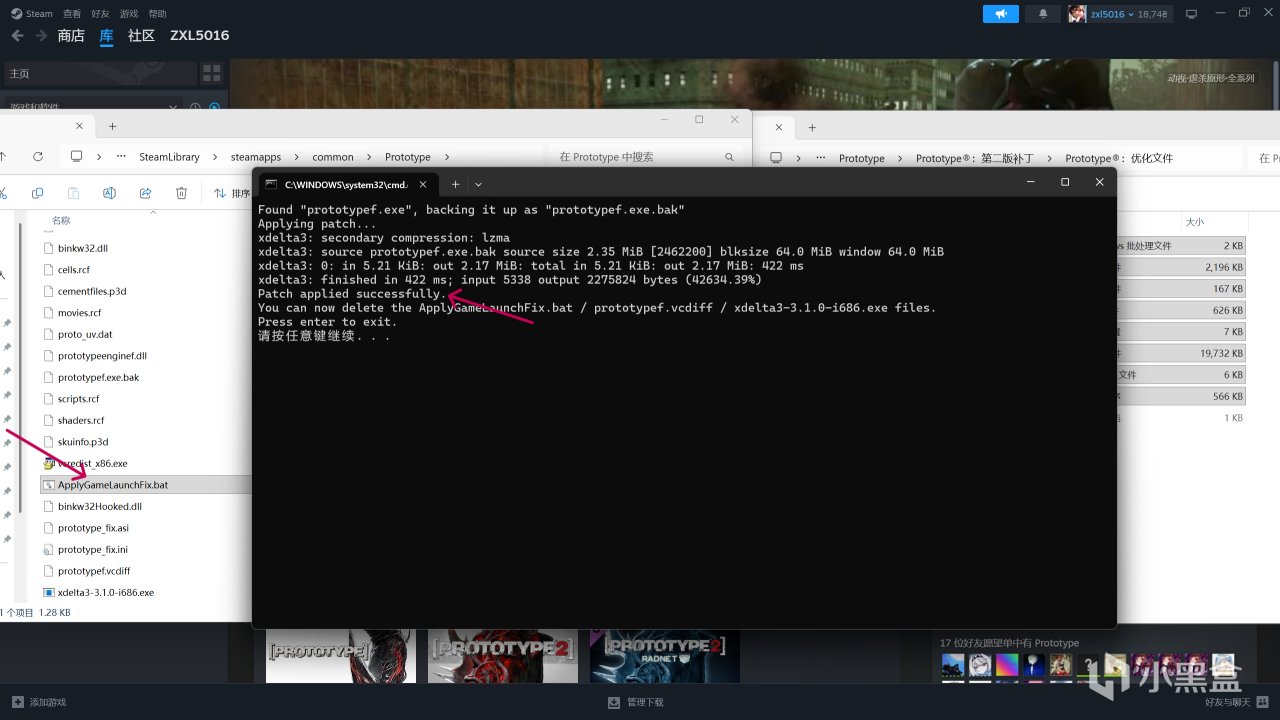Open the 查看 menu in Steam
Viewport: 1280px width, 720px height.
72,14
